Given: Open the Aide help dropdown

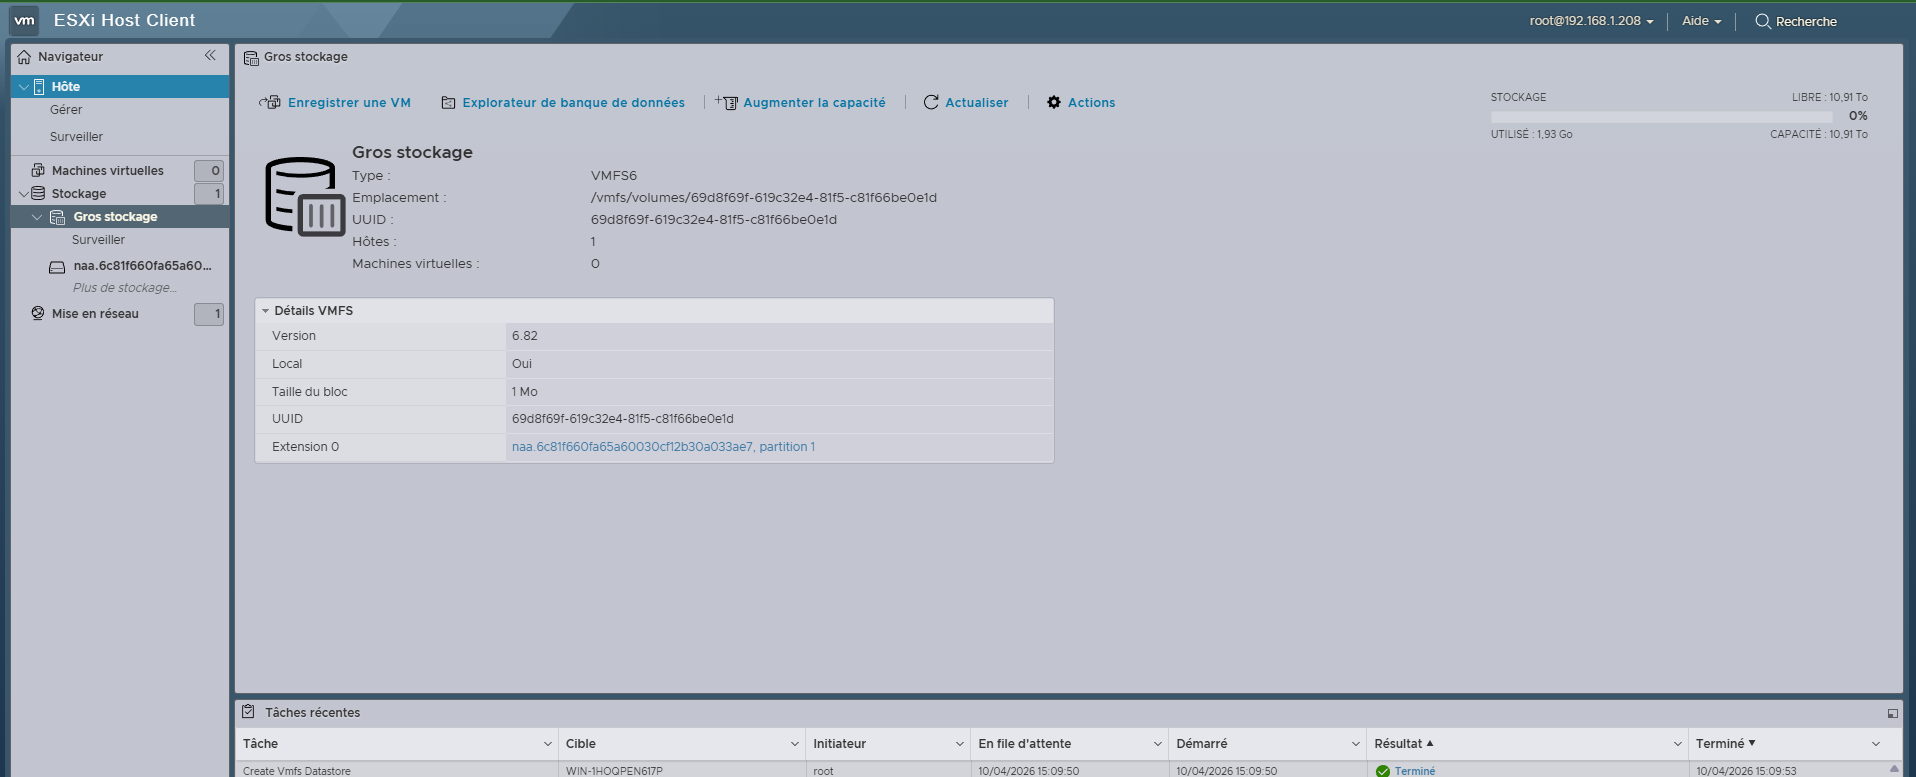Looking at the screenshot, I should coord(1701,21).
